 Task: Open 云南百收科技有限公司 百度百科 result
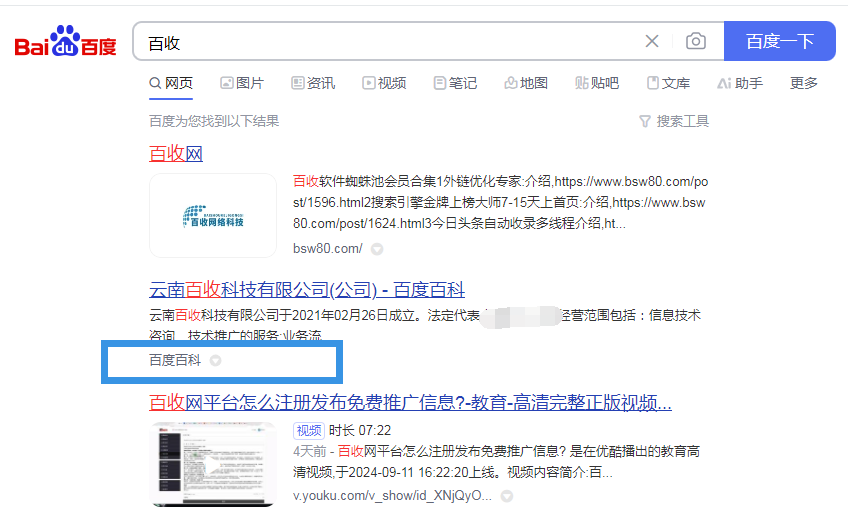[x=307, y=290]
